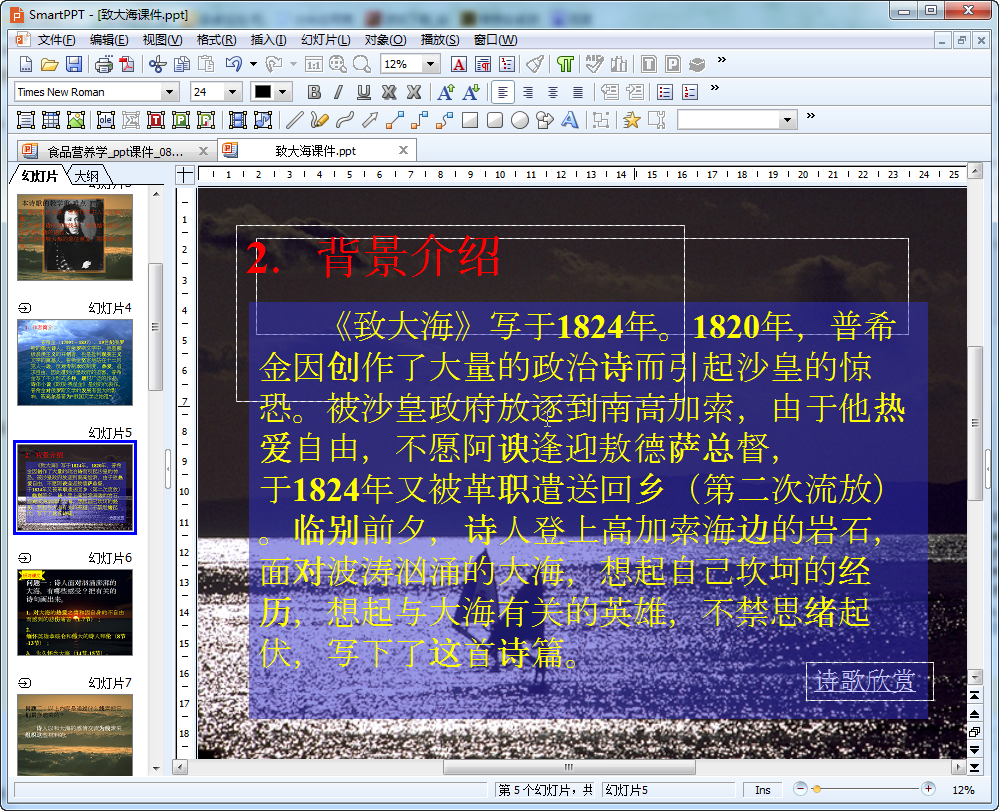Close the 致大海课件.ppt document tab
The height and width of the screenshot is (811, 999).
coord(403,150)
